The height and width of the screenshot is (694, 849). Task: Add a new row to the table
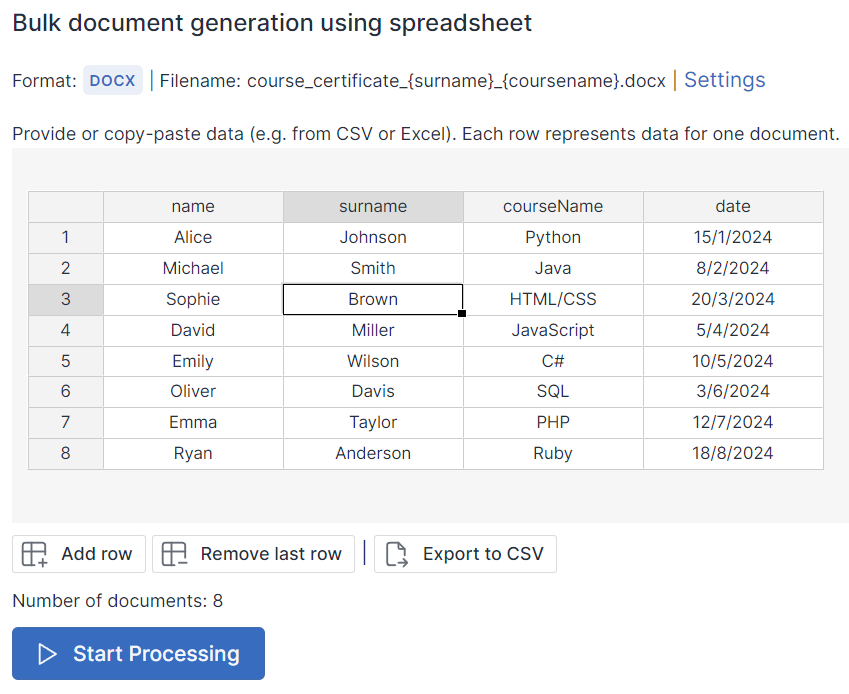78,553
